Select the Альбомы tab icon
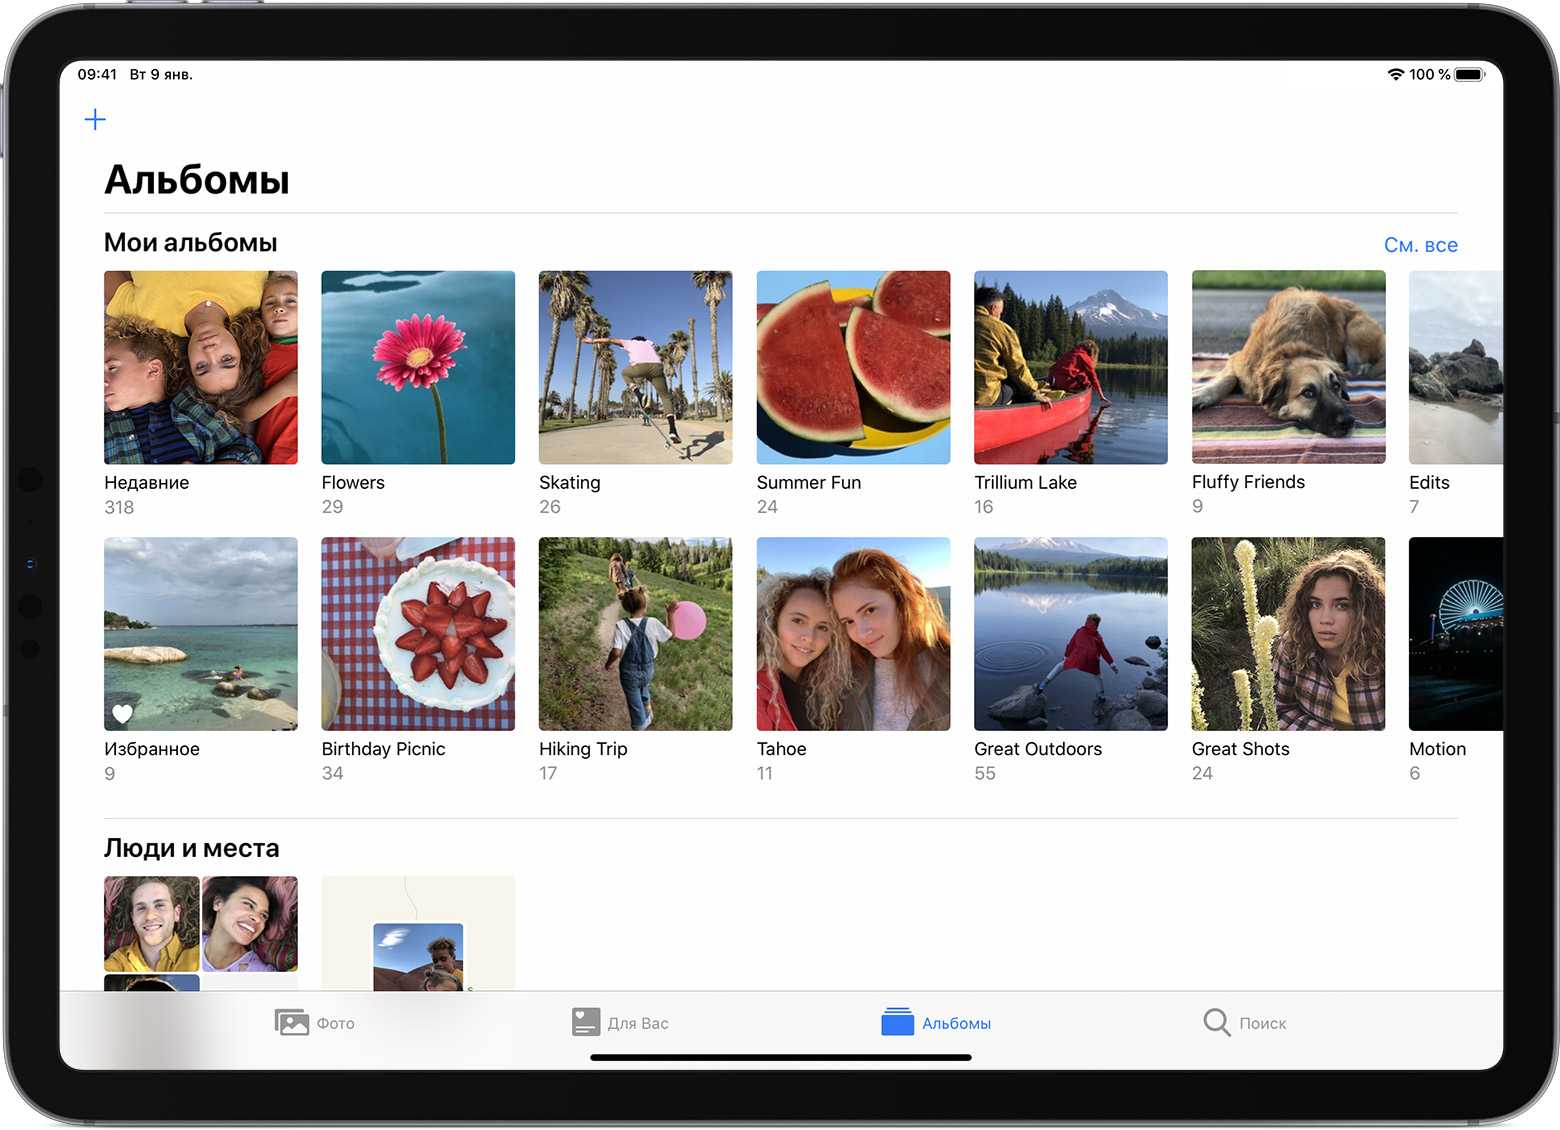Image resolution: width=1560 pixels, height=1130 pixels. click(897, 1022)
